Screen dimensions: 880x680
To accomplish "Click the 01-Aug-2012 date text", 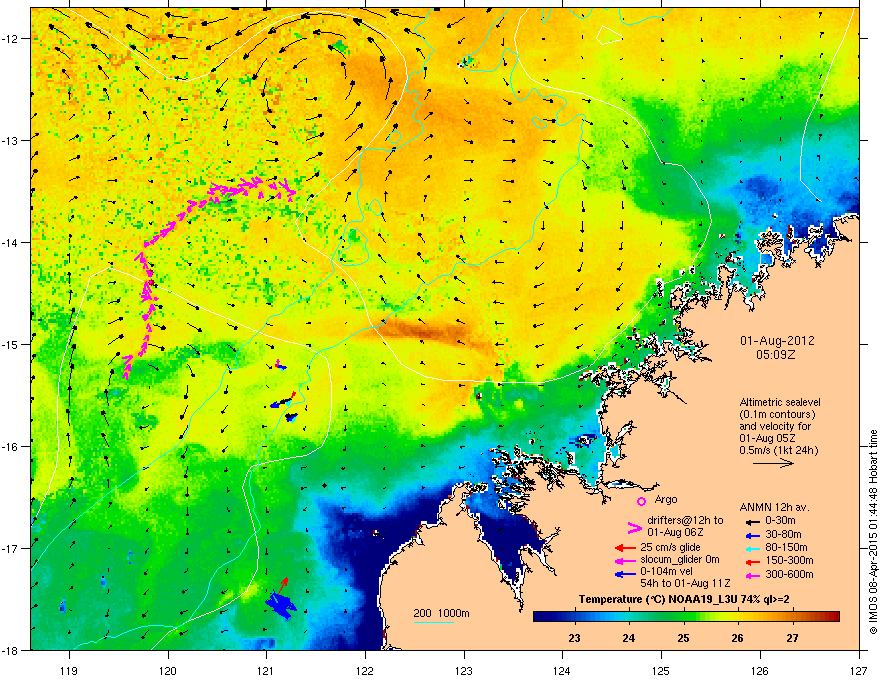I will click(x=777, y=341).
